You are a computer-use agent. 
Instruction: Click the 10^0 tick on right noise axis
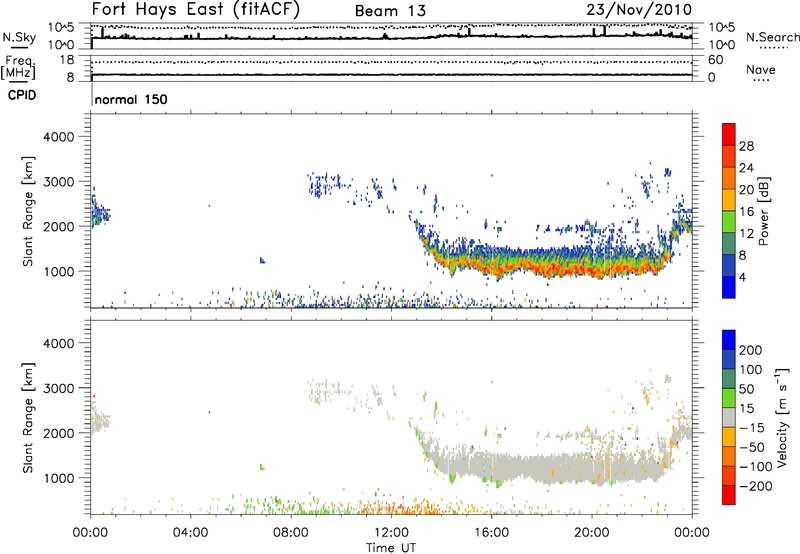click(722, 45)
